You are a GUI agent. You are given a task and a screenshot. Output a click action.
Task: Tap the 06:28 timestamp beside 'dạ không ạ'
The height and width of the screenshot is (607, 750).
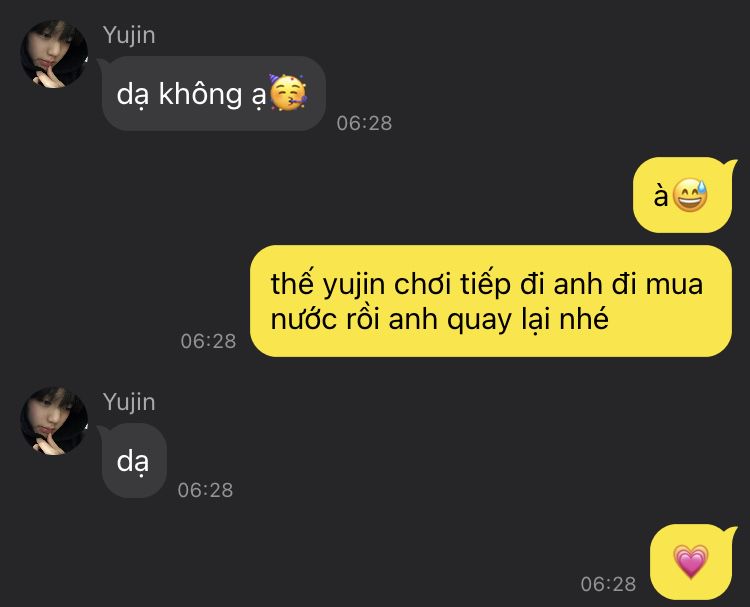[x=364, y=123]
